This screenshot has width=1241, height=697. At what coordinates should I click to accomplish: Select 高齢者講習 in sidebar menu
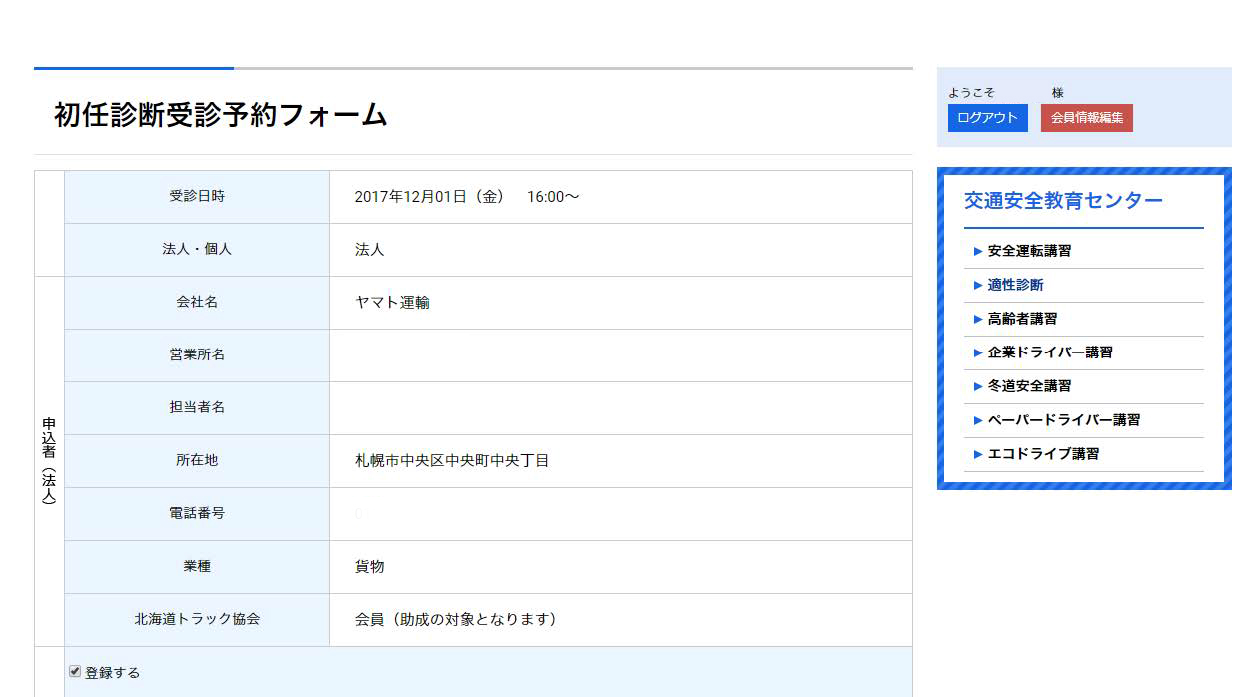[1022, 319]
